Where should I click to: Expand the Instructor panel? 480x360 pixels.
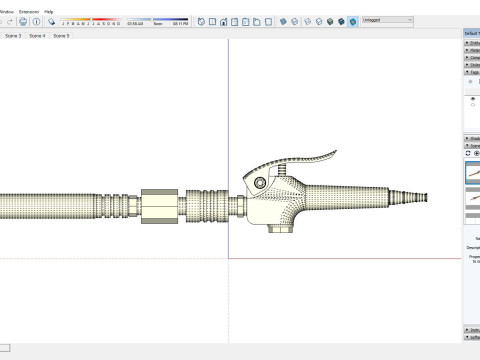(x=472, y=330)
